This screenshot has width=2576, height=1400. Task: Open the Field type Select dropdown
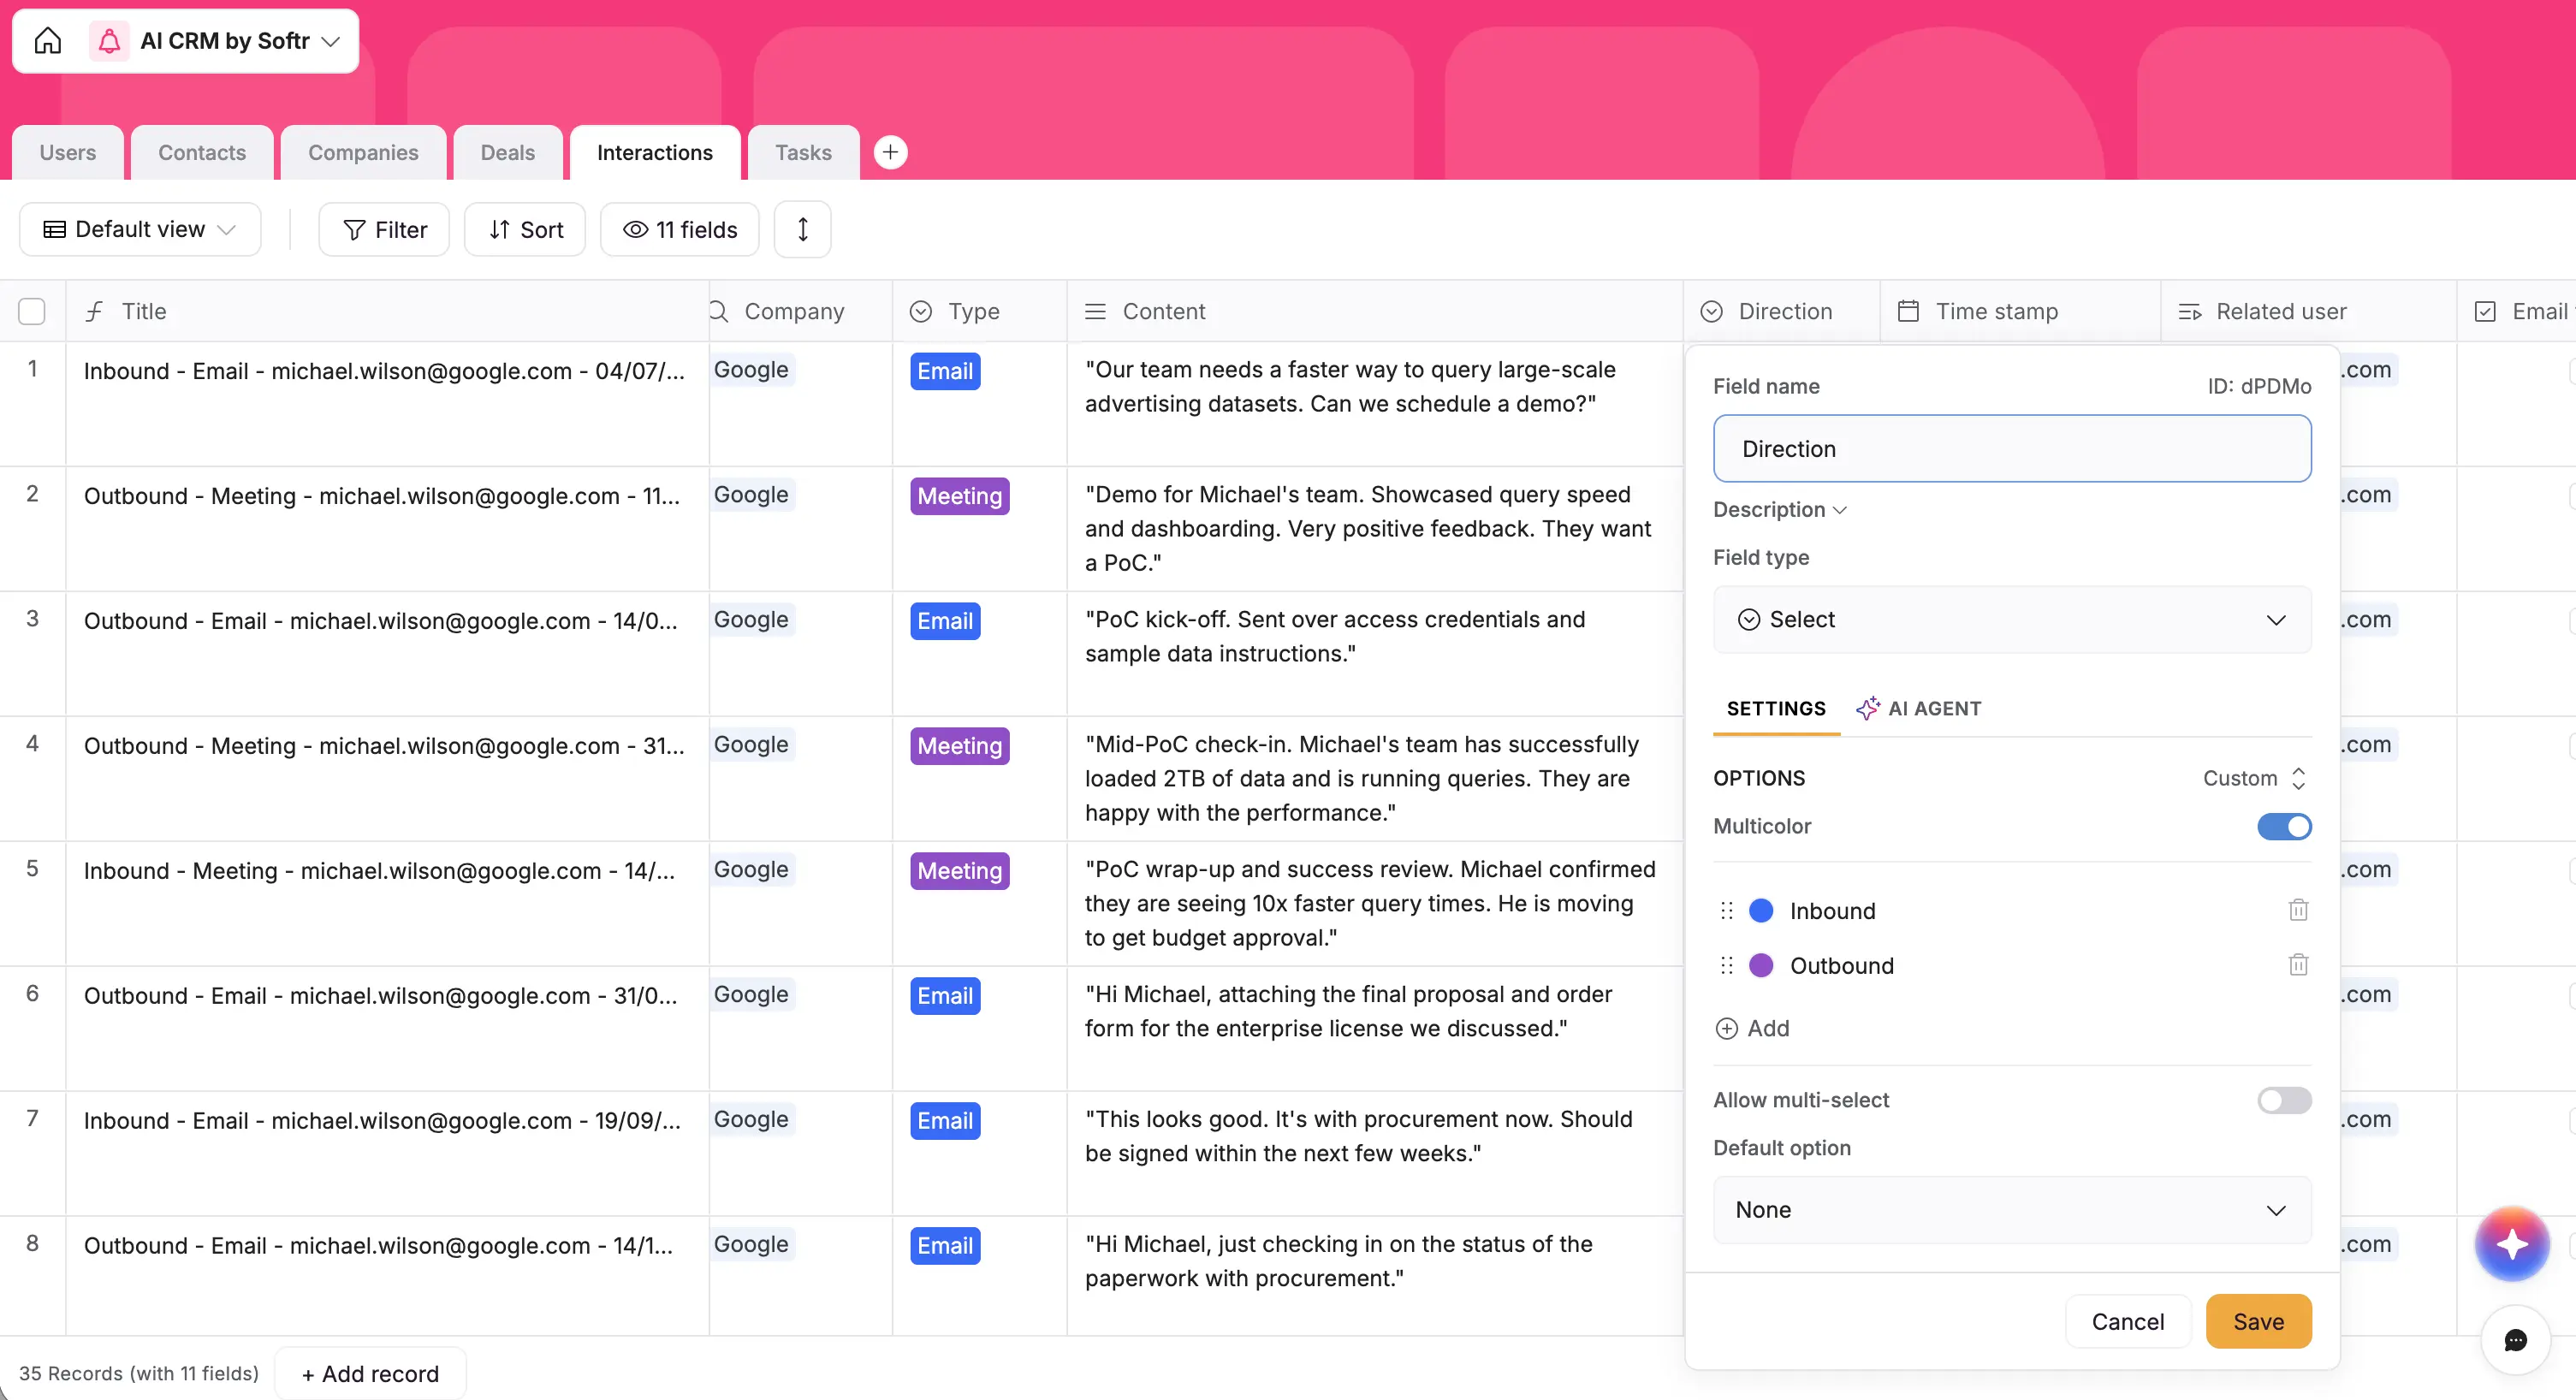(x=2011, y=619)
